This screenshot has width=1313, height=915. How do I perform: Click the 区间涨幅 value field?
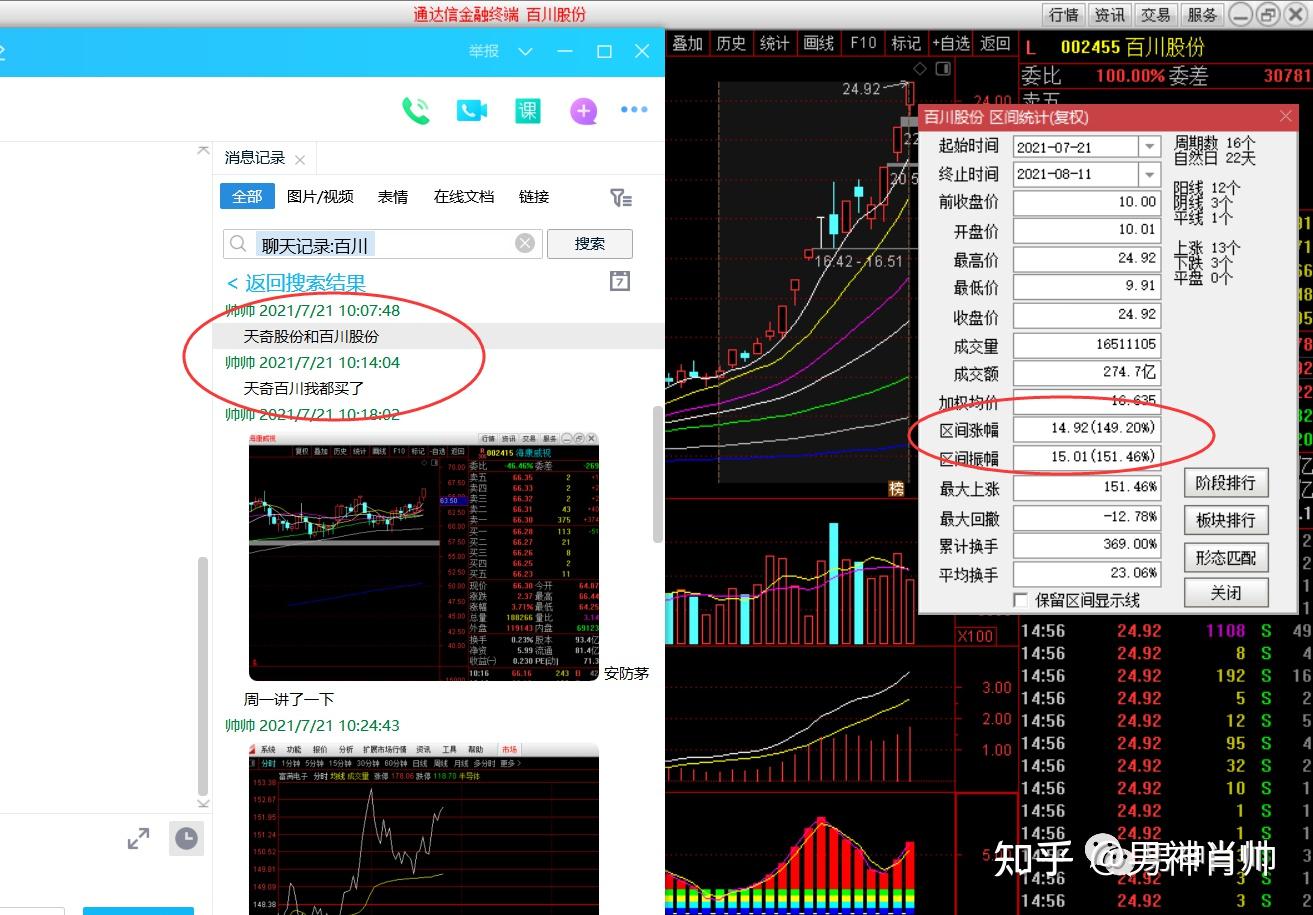(x=1087, y=428)
